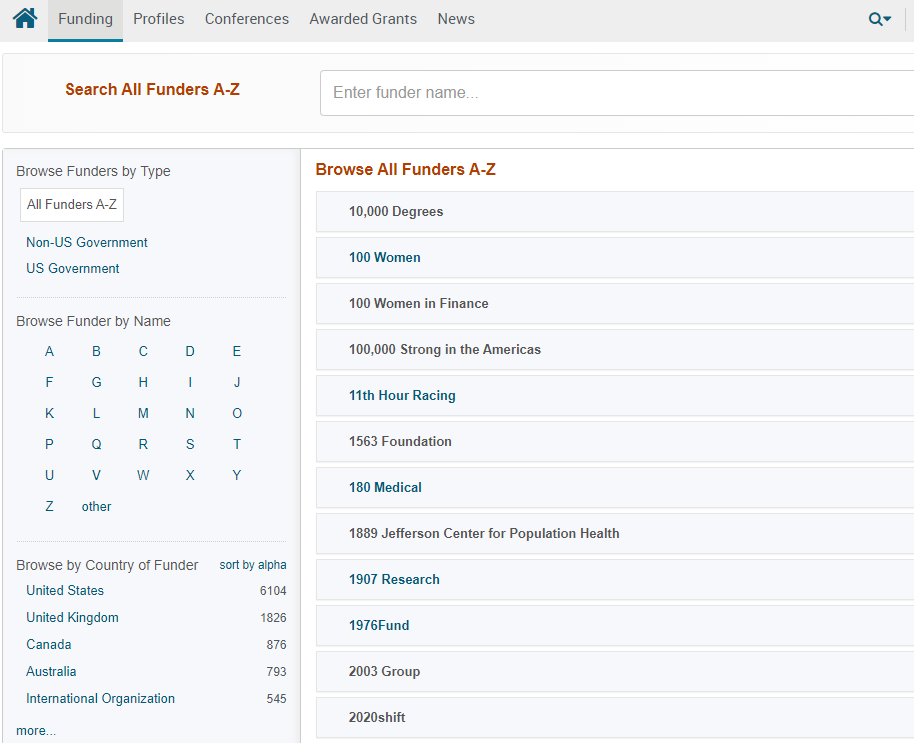This screenshot has width=914, height=743.
Task: Open 1907 Research funder row
Action: tap(394, 580)
